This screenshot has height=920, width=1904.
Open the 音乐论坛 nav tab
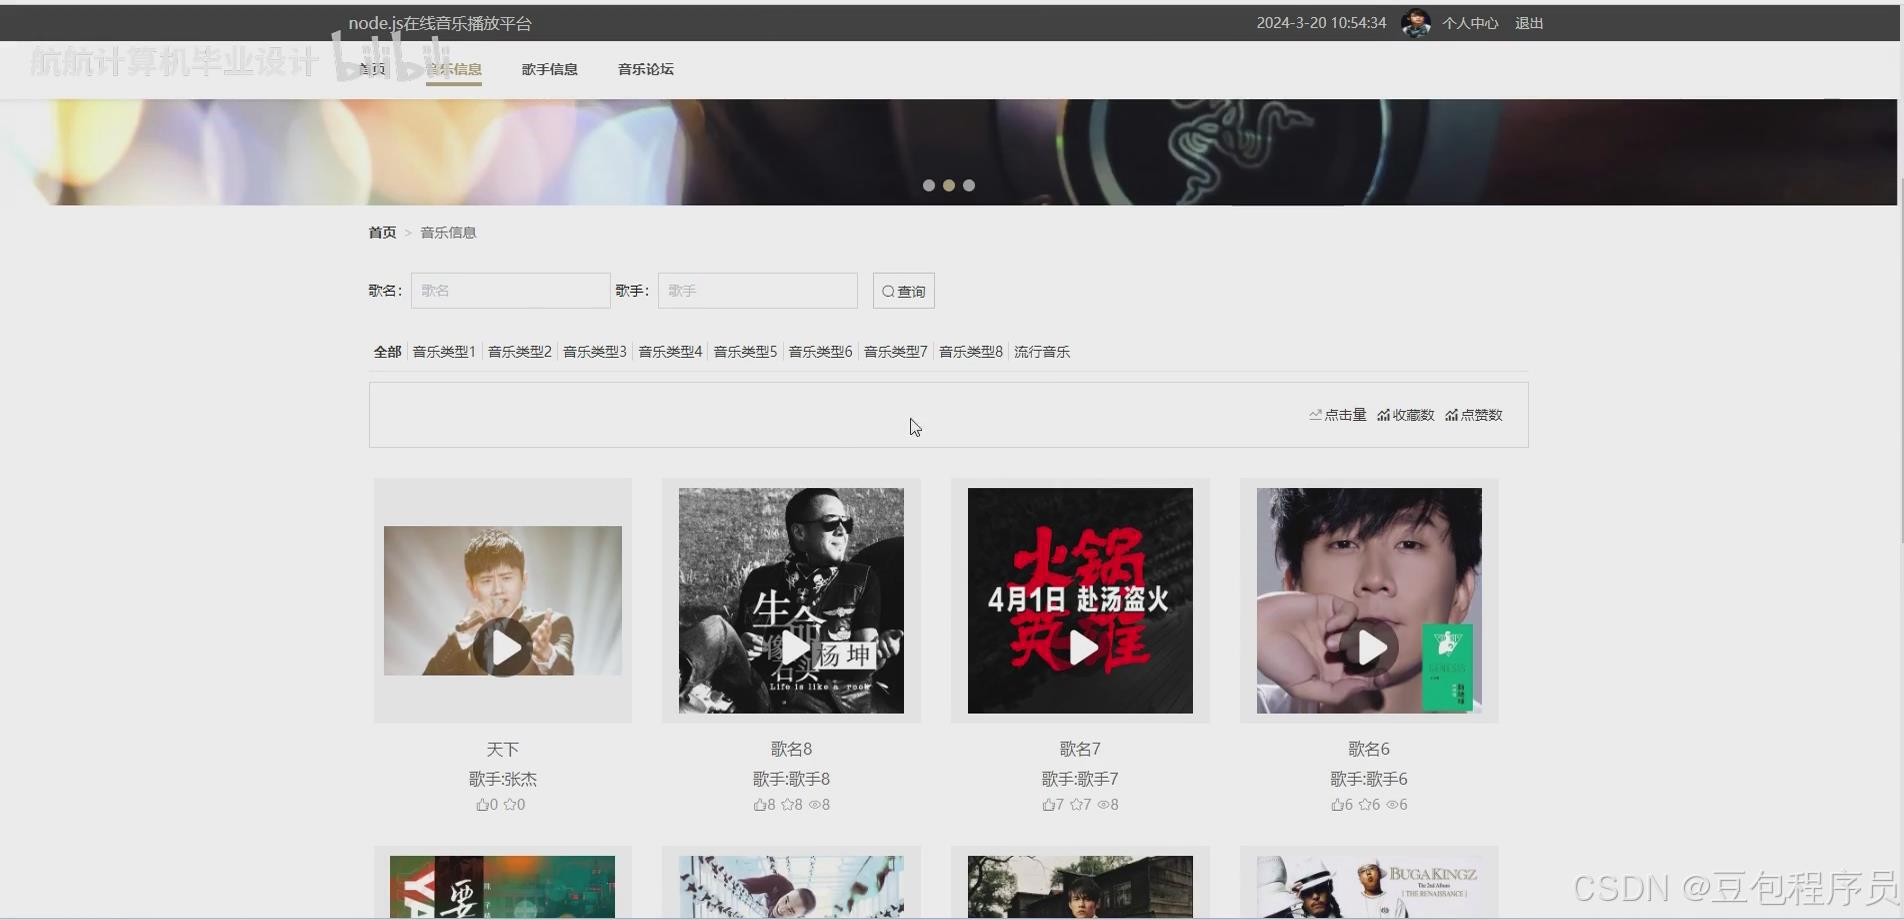[646, 69]
